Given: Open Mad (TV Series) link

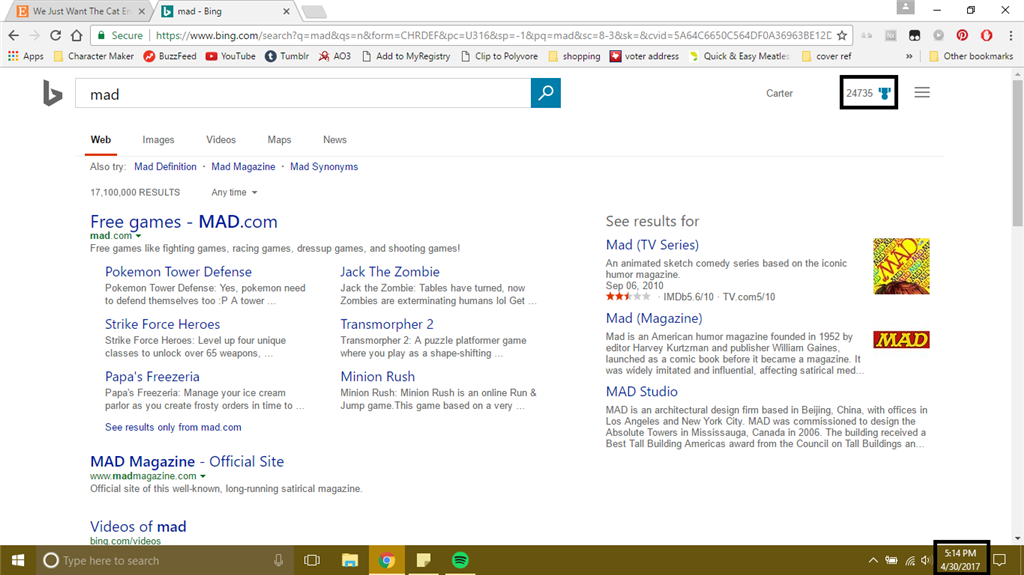Looking at the screenshot, I should (652, 245).
